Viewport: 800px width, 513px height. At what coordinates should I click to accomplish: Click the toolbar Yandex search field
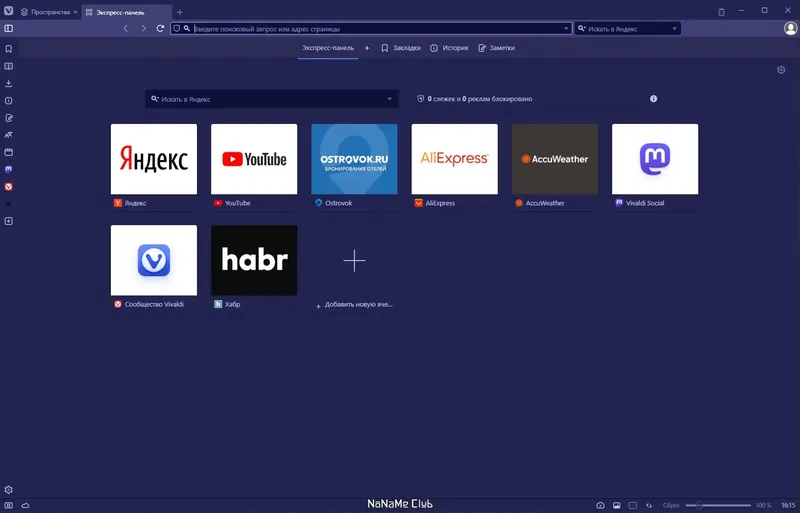(x=627, y=29)
